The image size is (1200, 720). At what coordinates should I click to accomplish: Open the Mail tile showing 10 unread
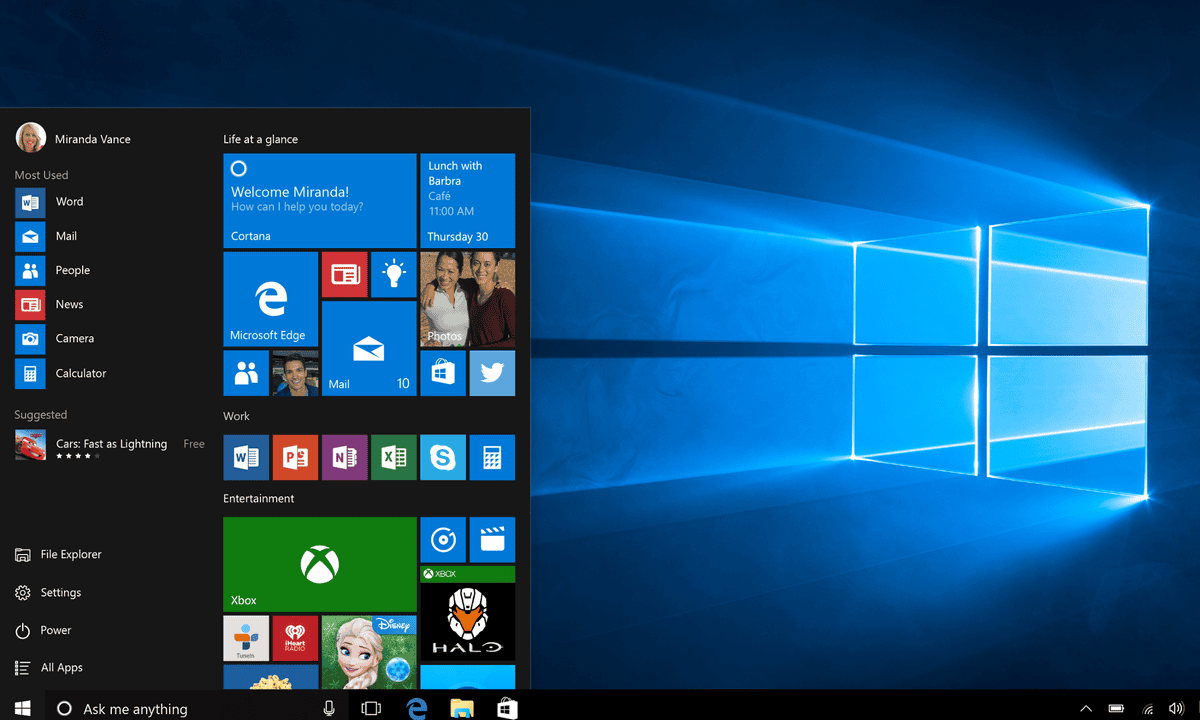pos(368,347)
